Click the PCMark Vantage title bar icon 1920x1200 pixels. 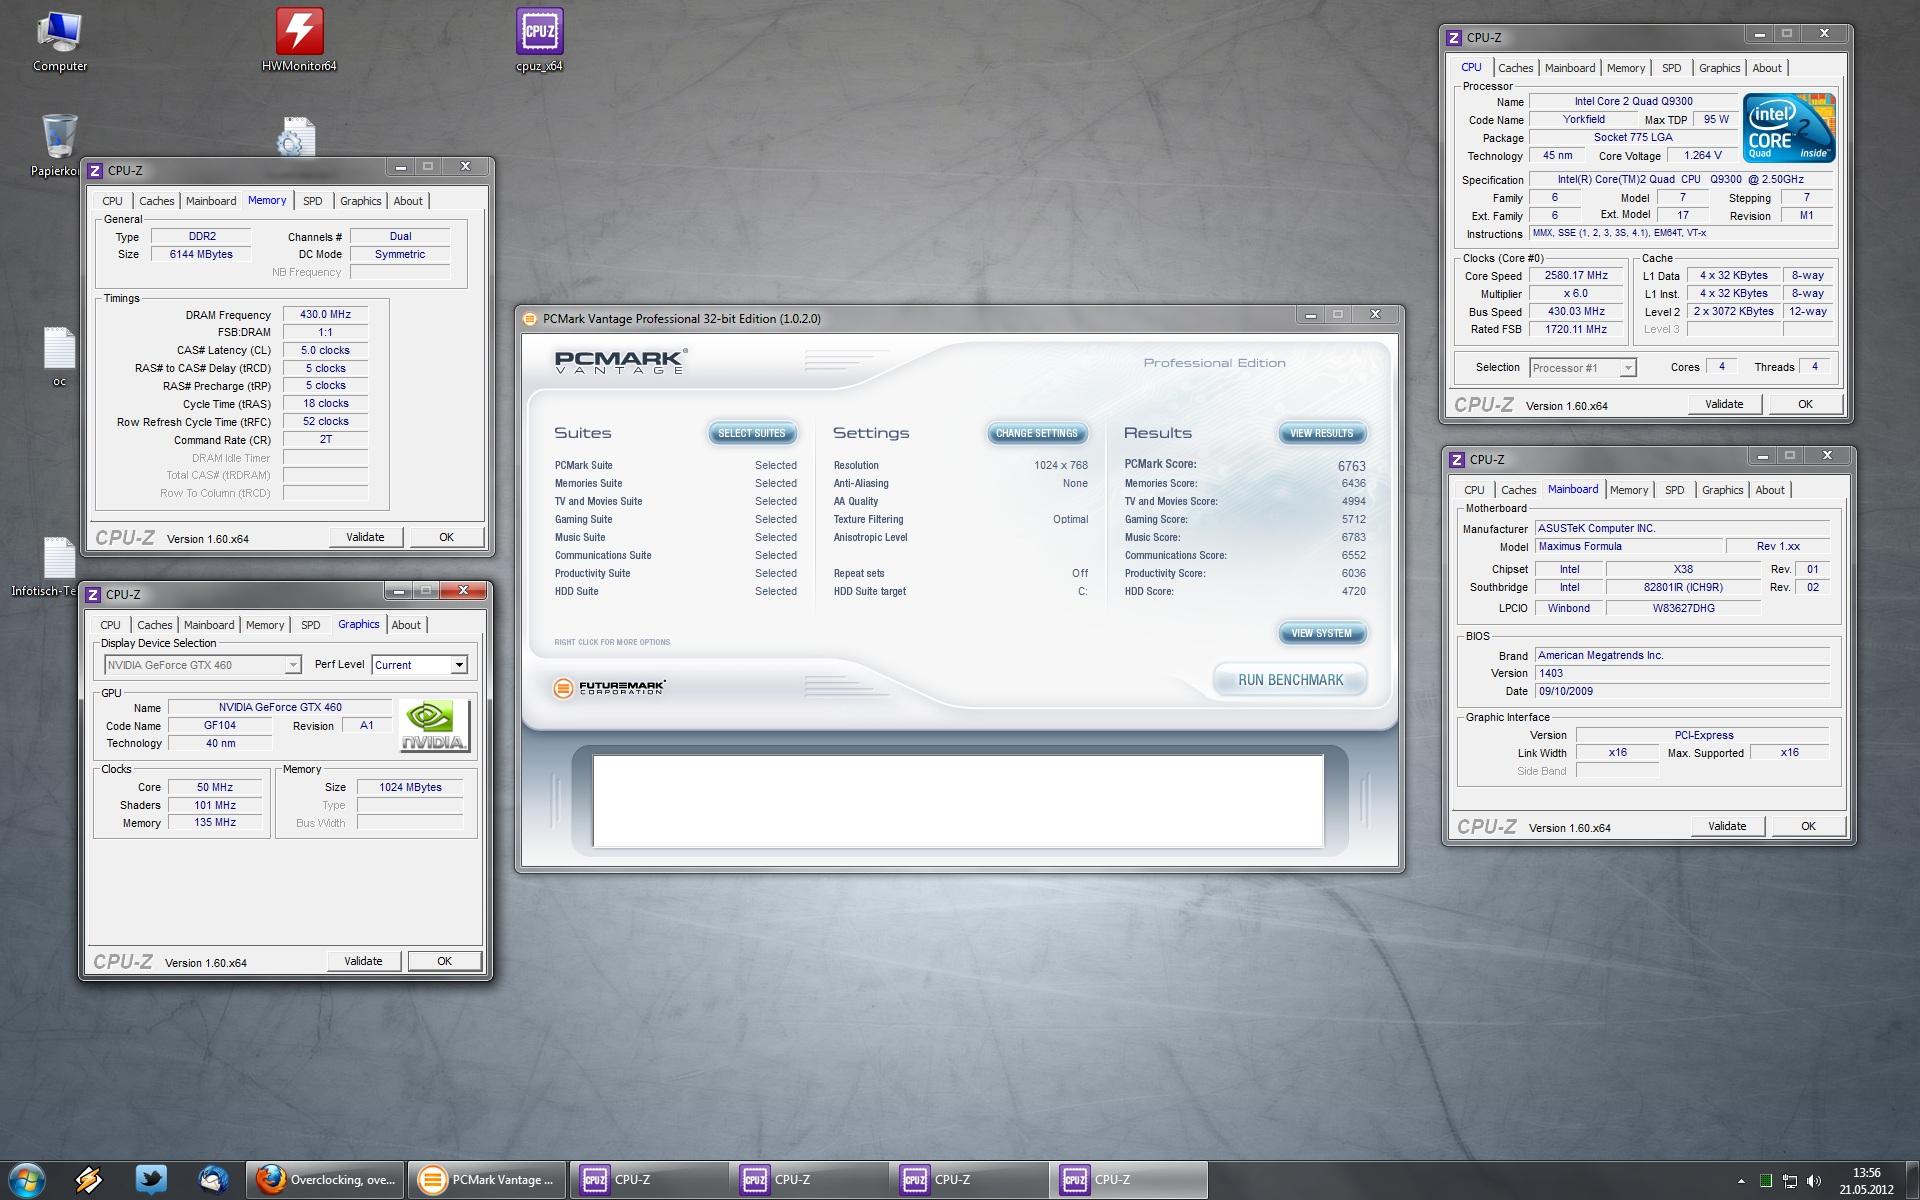click(x=530, y=319)
